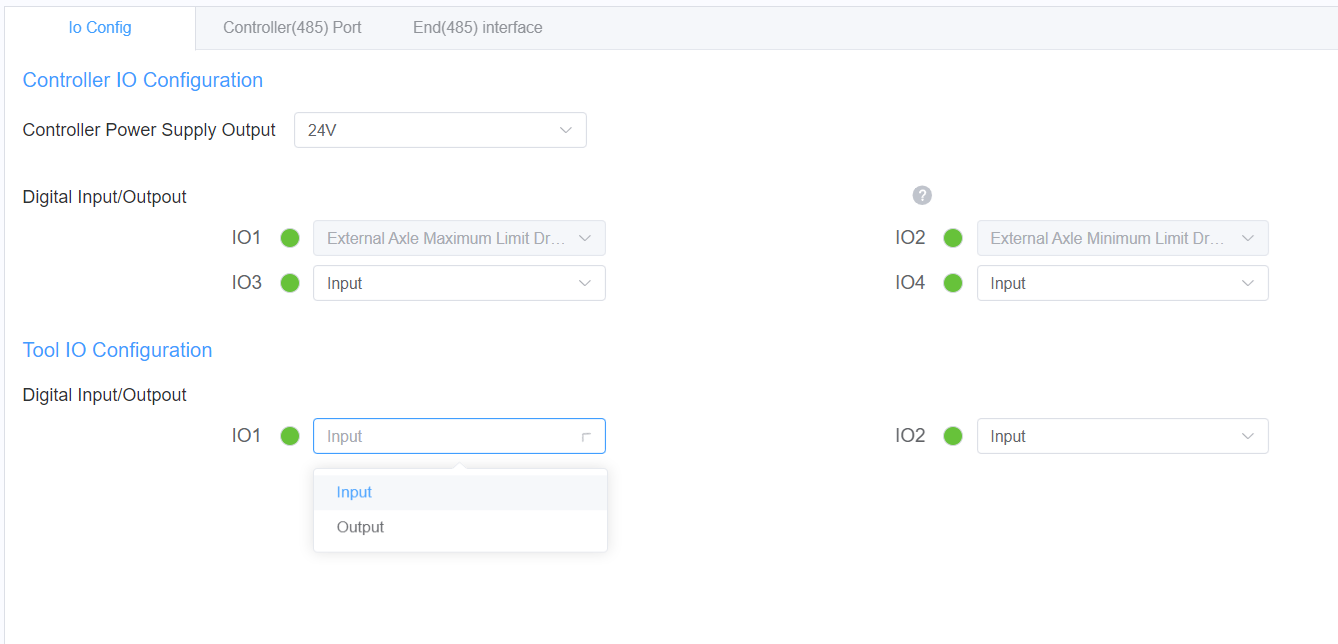Open the Controller Power Supply Output dropdown
Screen dimensions: 1338x644
[x=440, y=130]
